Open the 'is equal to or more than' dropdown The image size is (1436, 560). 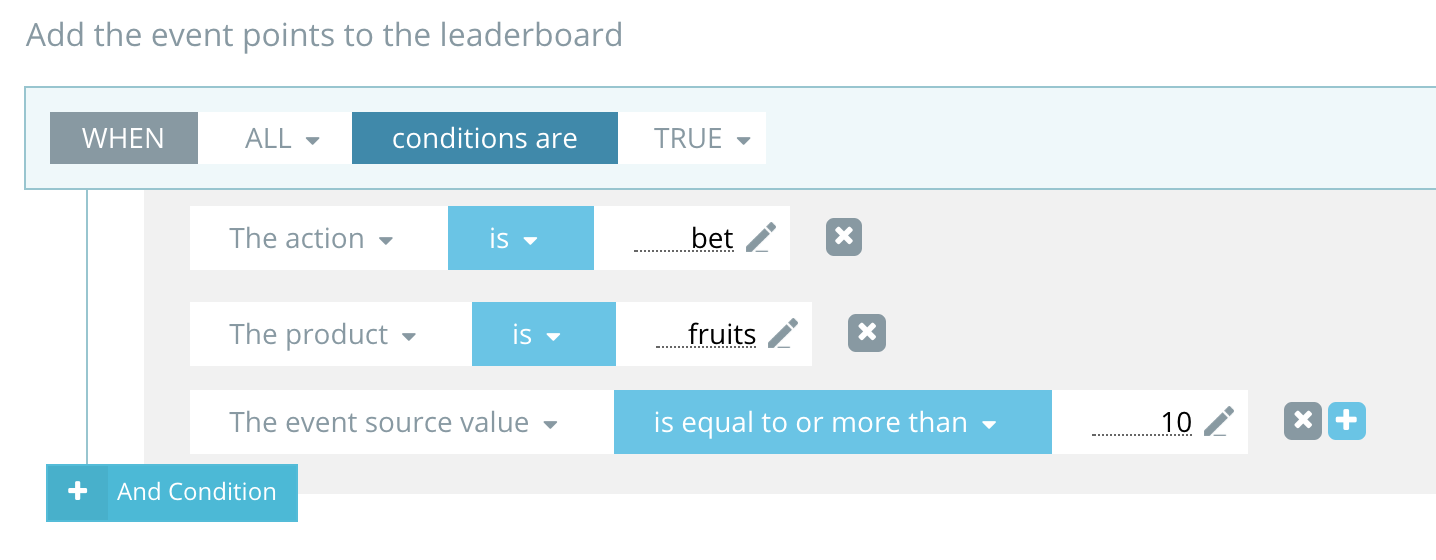pos(825,423)
